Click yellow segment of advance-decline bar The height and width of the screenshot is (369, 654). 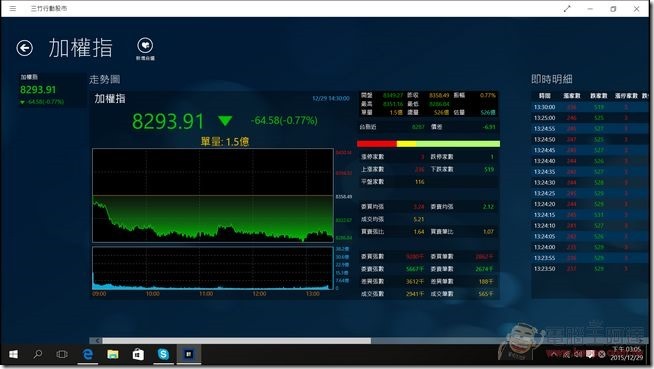coord(406,144)
